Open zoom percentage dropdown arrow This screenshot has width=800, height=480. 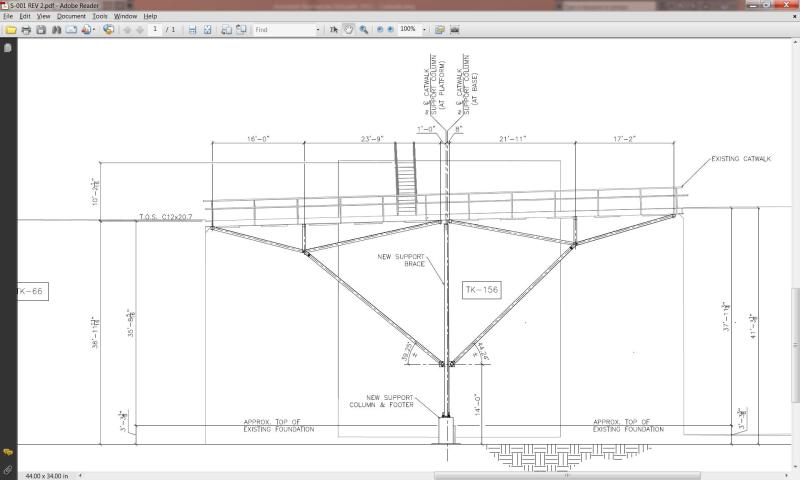424,30
